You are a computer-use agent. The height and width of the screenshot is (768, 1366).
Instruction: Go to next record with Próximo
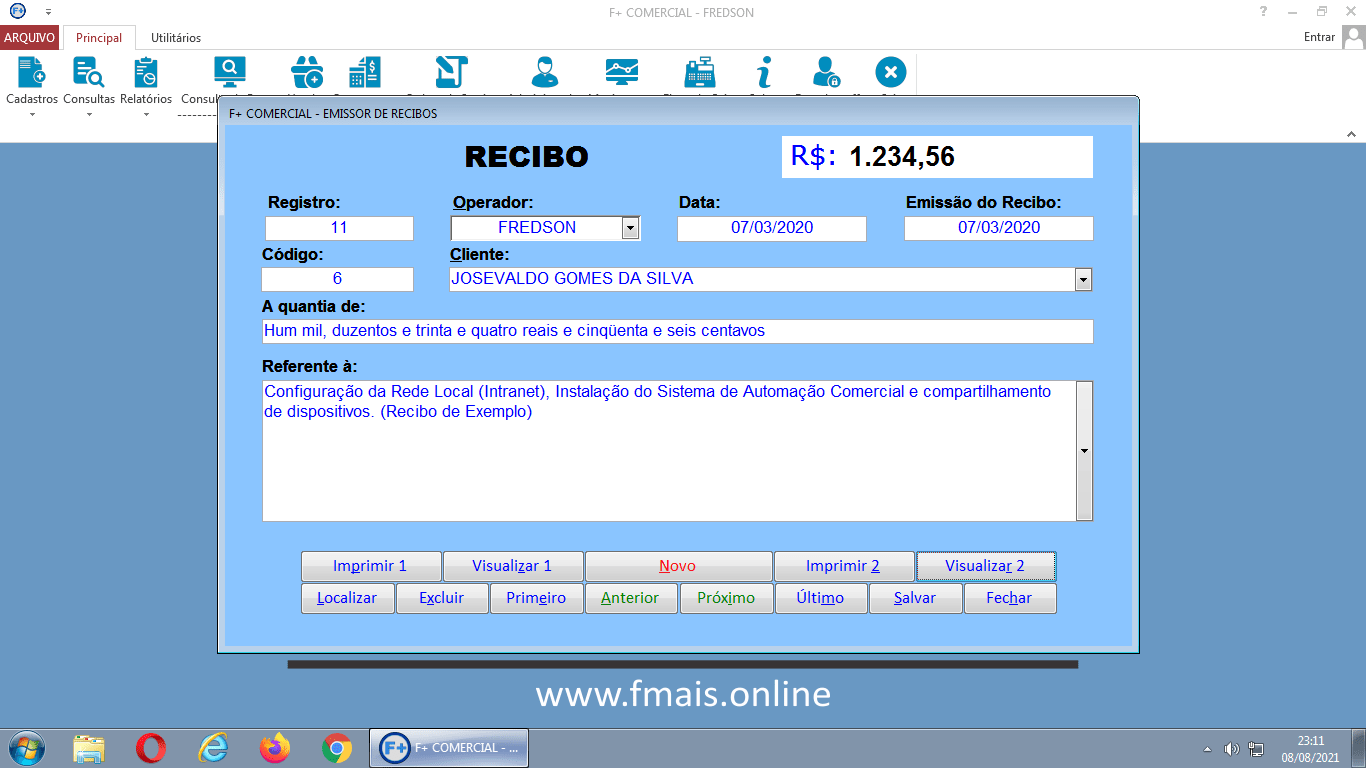pos(726,598)
